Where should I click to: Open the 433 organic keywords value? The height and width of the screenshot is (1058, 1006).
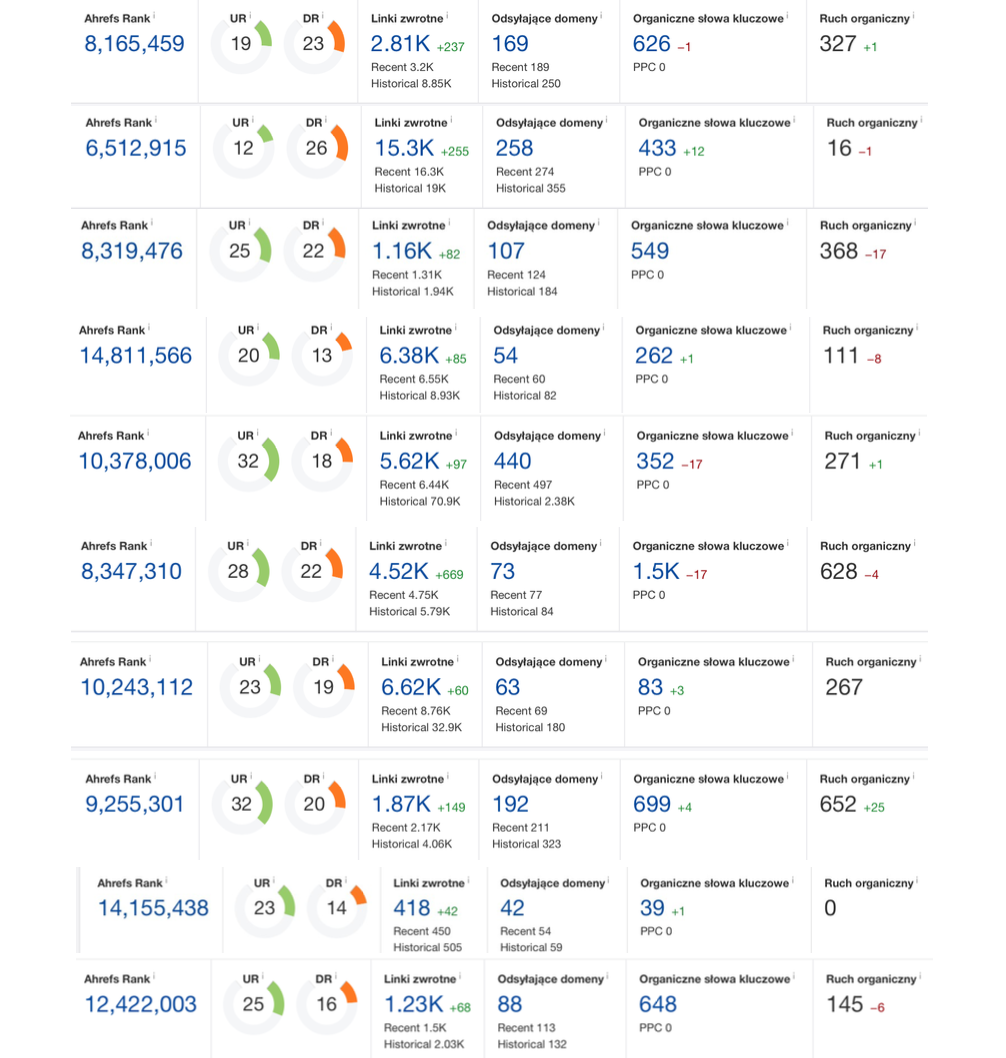(657, 148)
